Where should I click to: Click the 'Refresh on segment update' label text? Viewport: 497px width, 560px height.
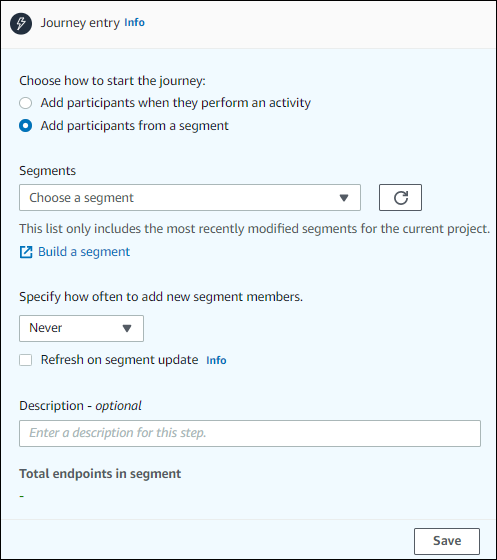point(119,360)
